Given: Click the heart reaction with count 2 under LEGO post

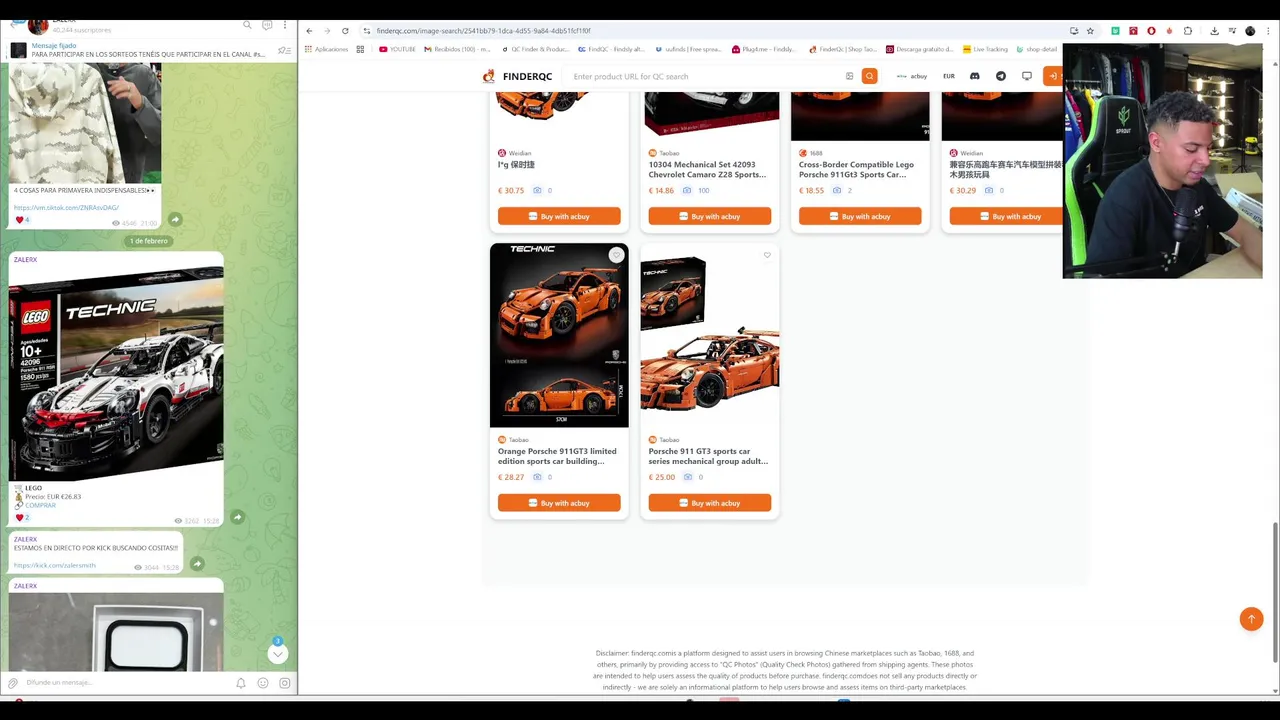Looking at the screenshot, I should 22,518.
